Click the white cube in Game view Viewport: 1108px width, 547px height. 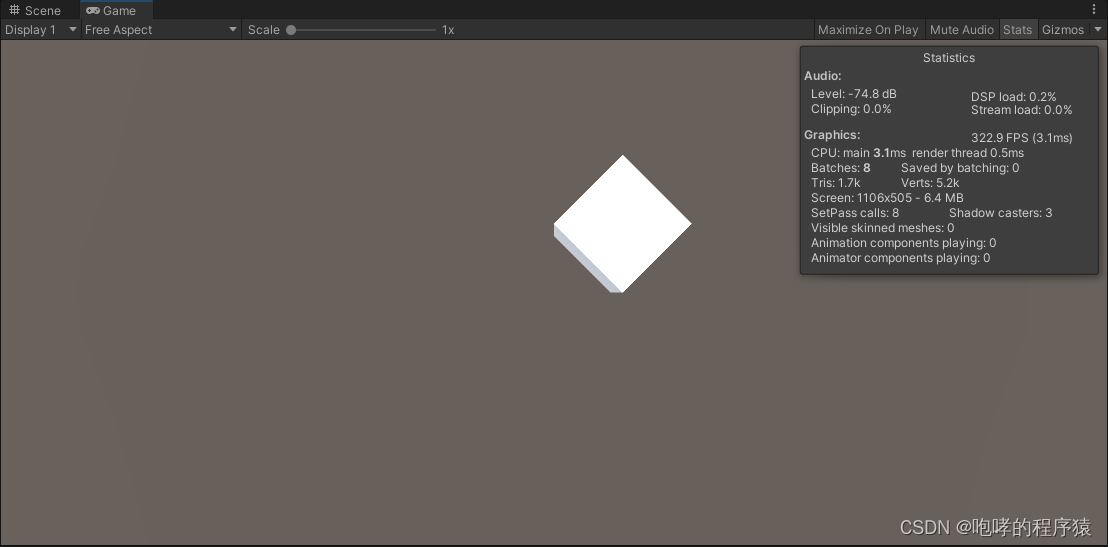pyautogui.click(x=623, y=224)
